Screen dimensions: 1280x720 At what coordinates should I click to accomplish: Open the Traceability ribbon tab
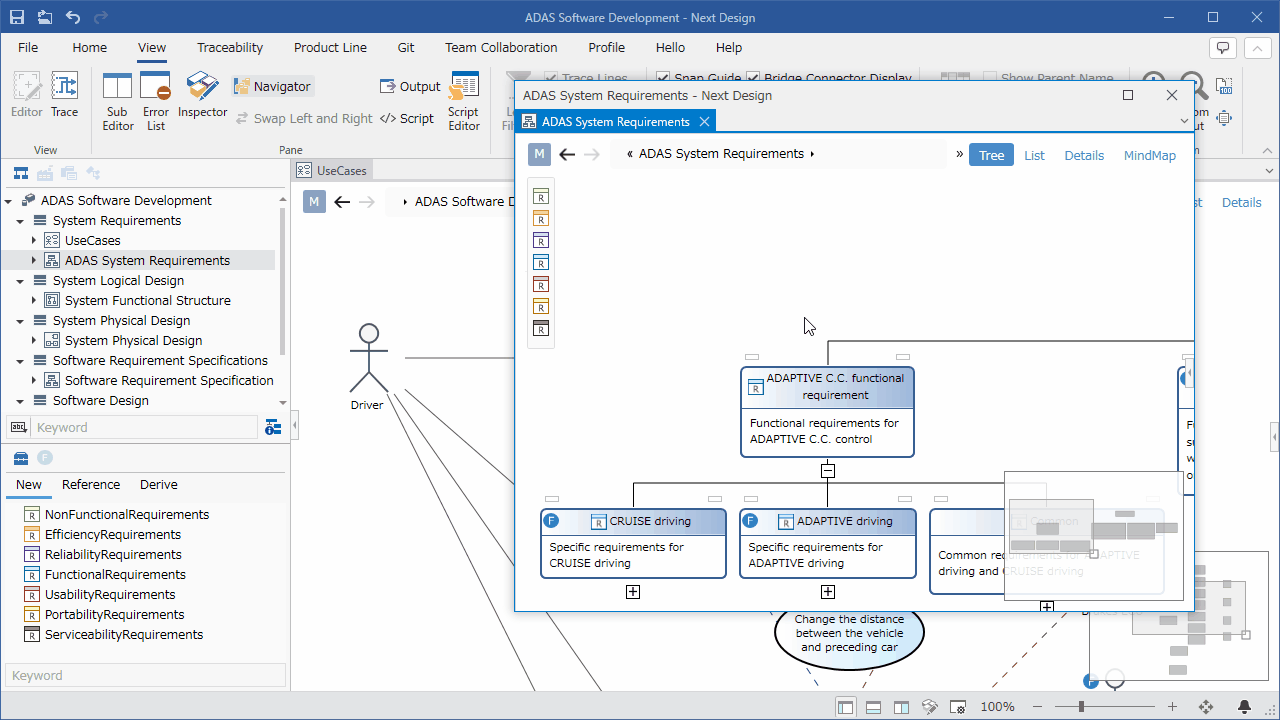tap(230, 47)
